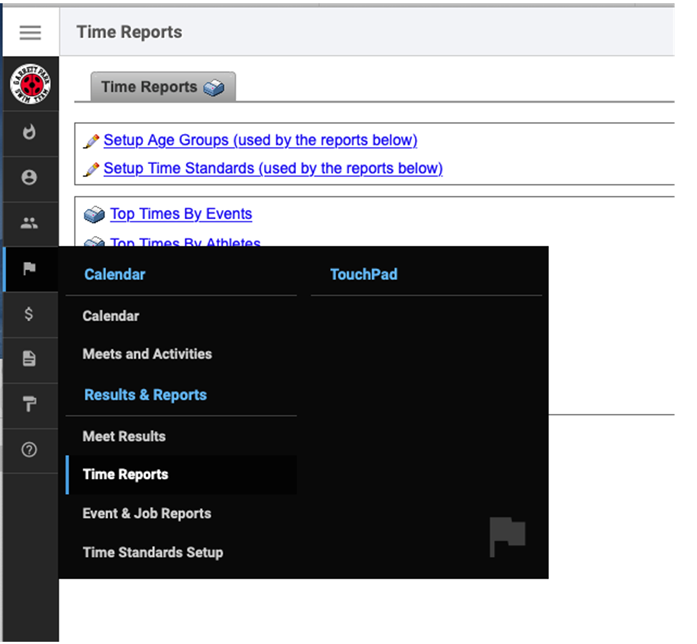Open Meet Results in the flyout menu
Image resolution: width=697 pixels, height=644 pixels.
(x=124, y=436)
